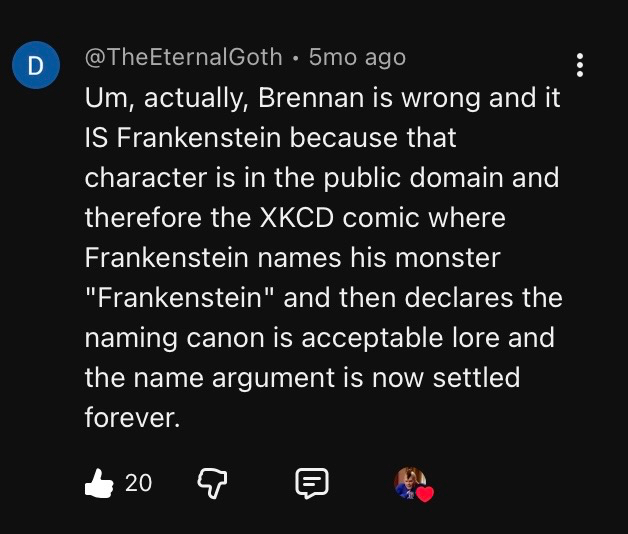
Task: Click the red heart badge
Action: point(424,493)
